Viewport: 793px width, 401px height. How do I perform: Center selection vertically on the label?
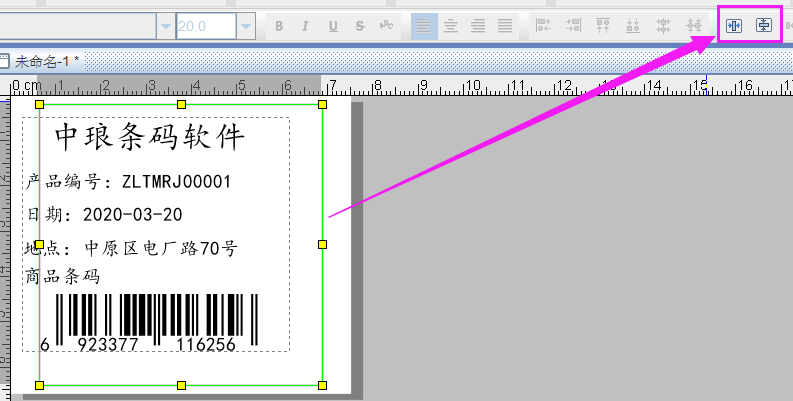click(x=765, y=25)
